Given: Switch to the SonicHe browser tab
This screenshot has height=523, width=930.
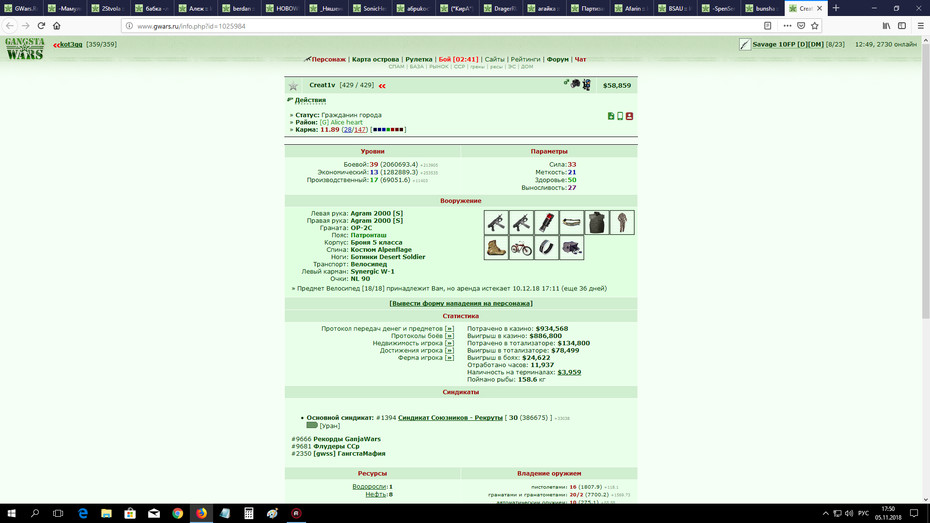Looking at the screenshot, I should pos(370,8).
